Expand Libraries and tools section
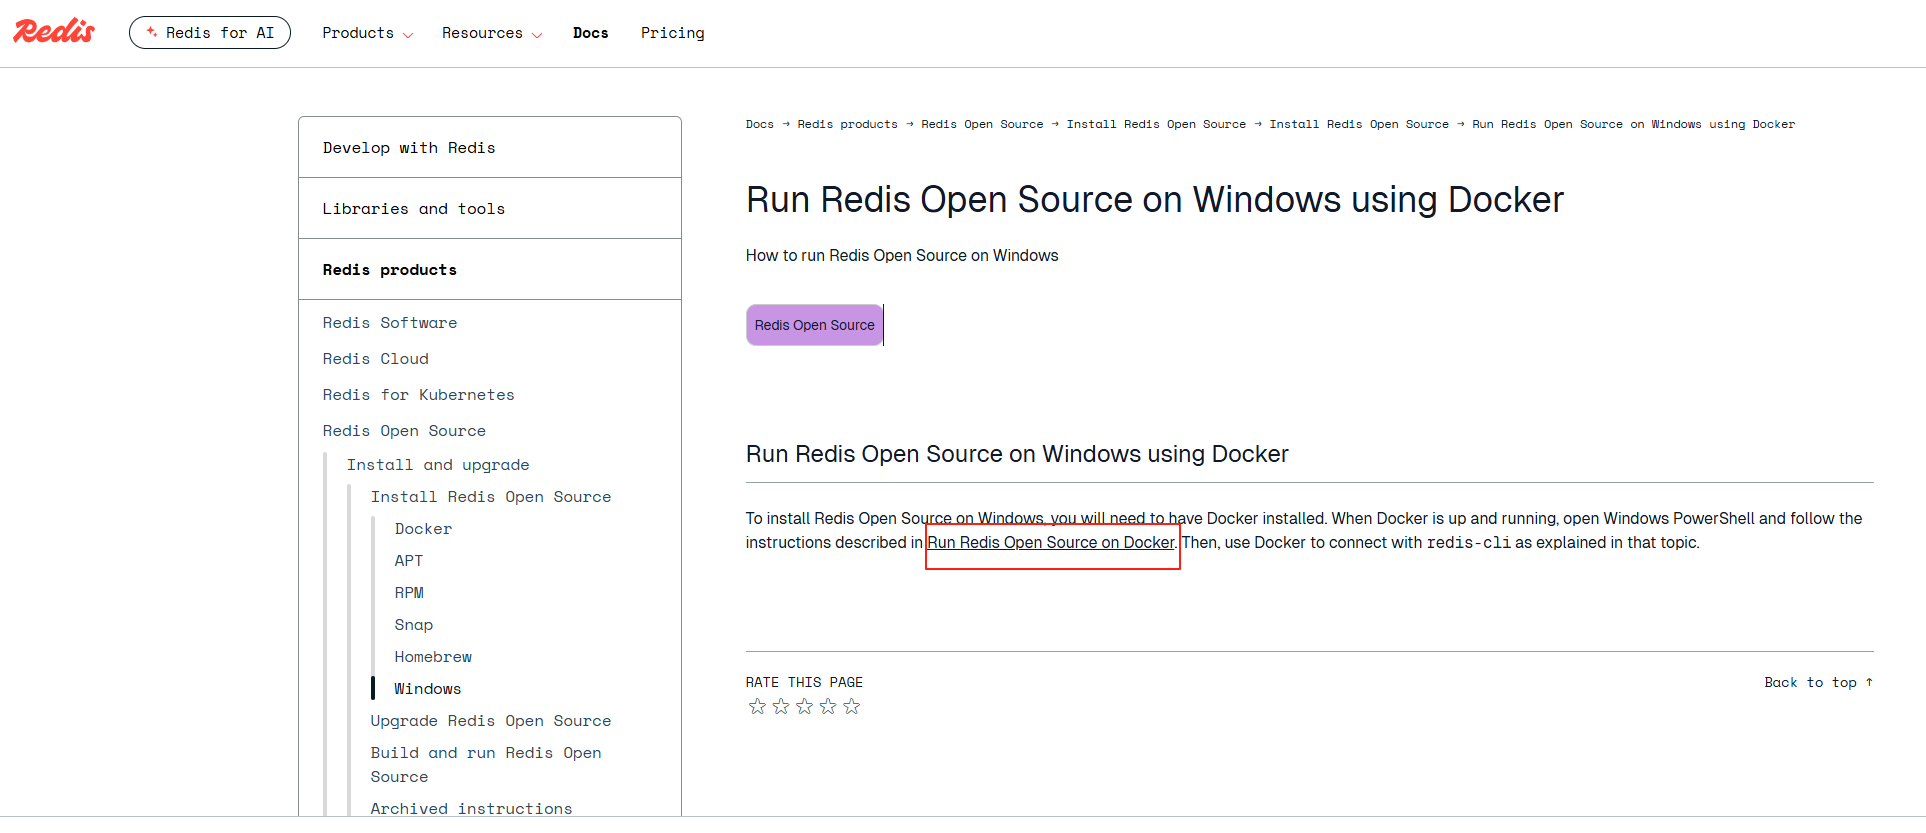The image size is (1926, 833). pyautogui.click(x=413, y=209)
